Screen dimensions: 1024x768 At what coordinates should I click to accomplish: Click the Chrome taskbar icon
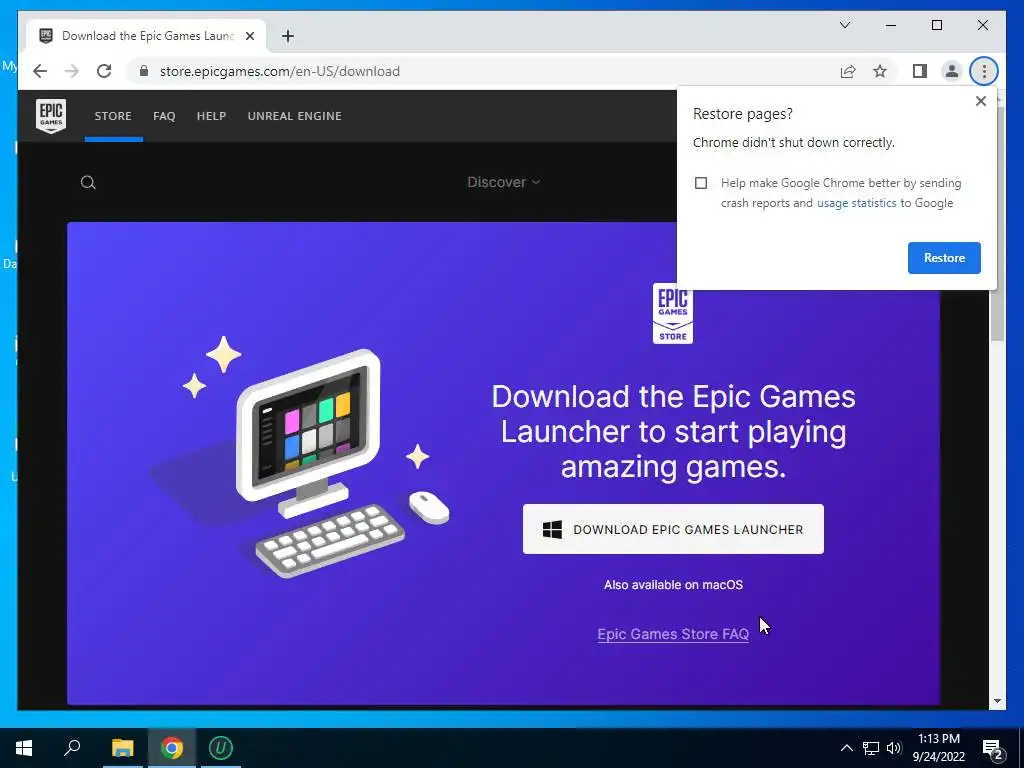[172, 748]
